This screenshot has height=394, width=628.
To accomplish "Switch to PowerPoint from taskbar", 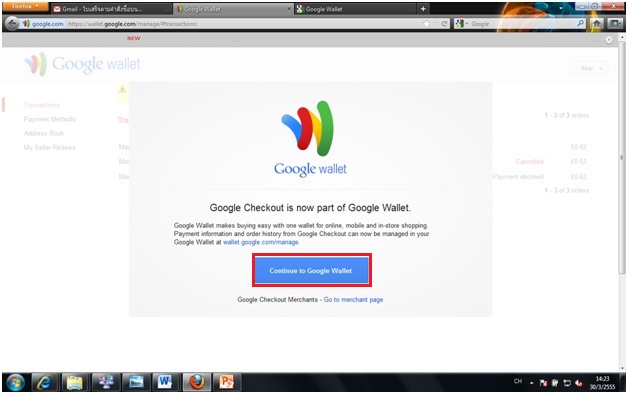I will [x=226, y=382].
